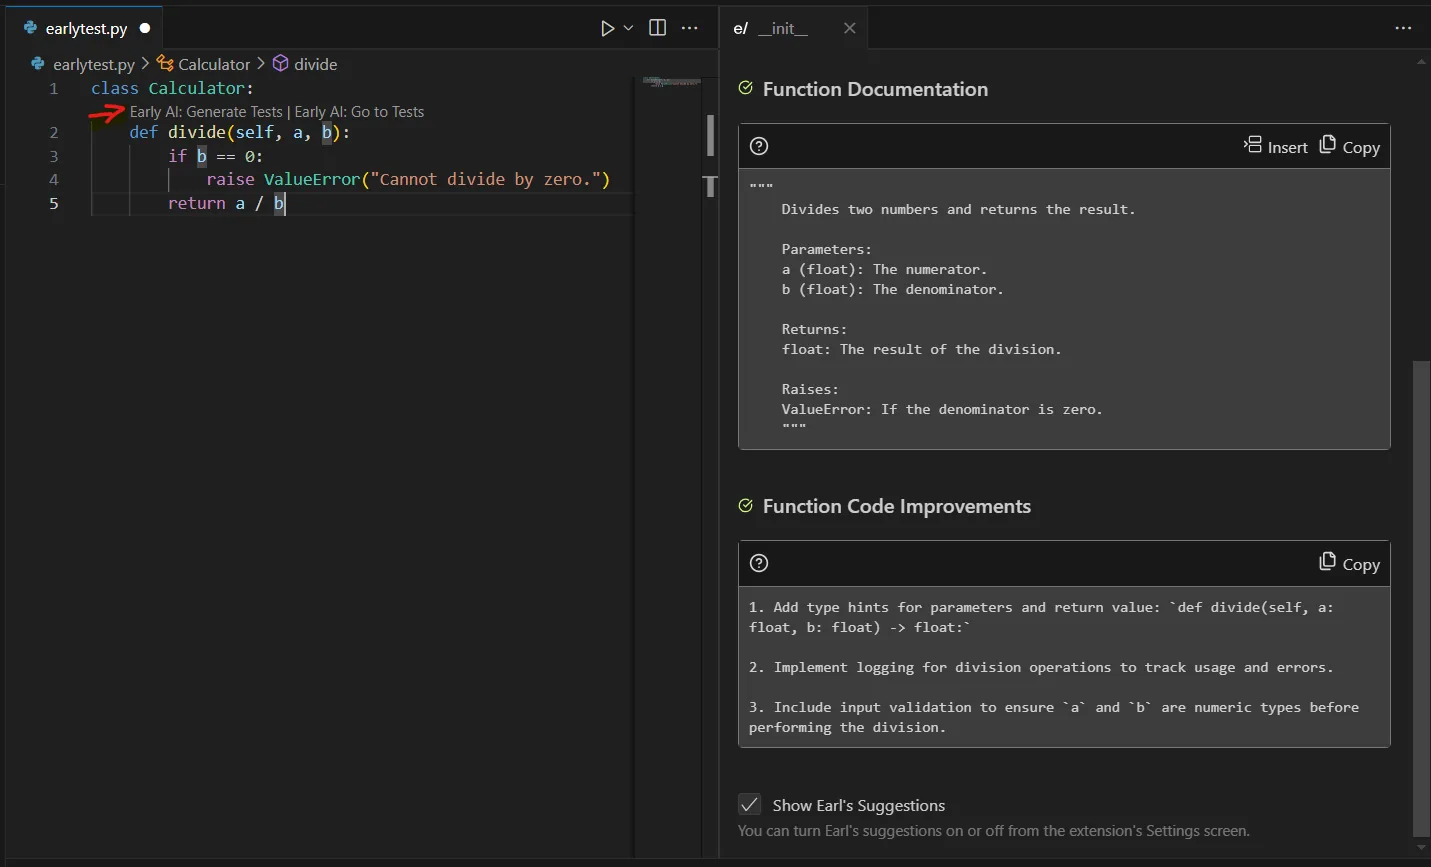This screenshot has width=1431, height=867.
Task: Click Calculator class in the breadcrumb
Action: pos(214,64)
